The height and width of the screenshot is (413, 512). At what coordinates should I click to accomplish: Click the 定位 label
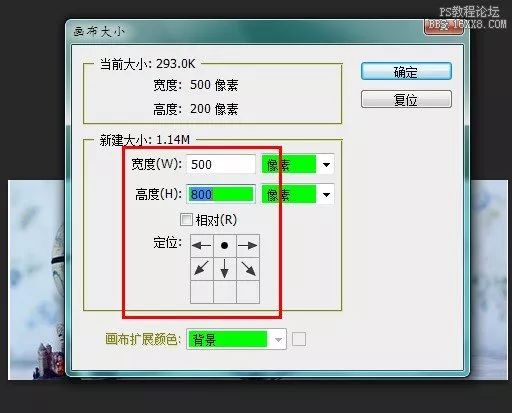pyautogui.click(x=168, y=242)
